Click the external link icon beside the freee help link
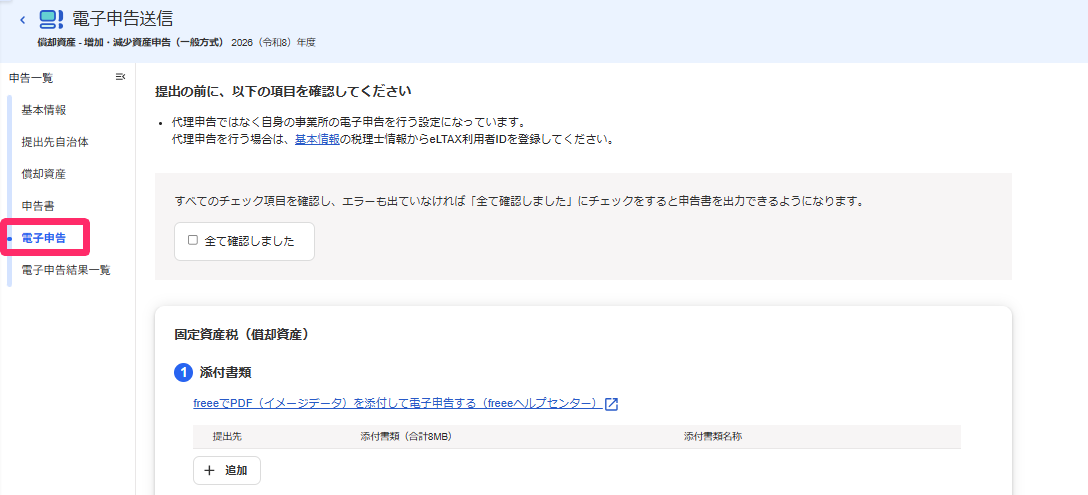 pos(611,404)
